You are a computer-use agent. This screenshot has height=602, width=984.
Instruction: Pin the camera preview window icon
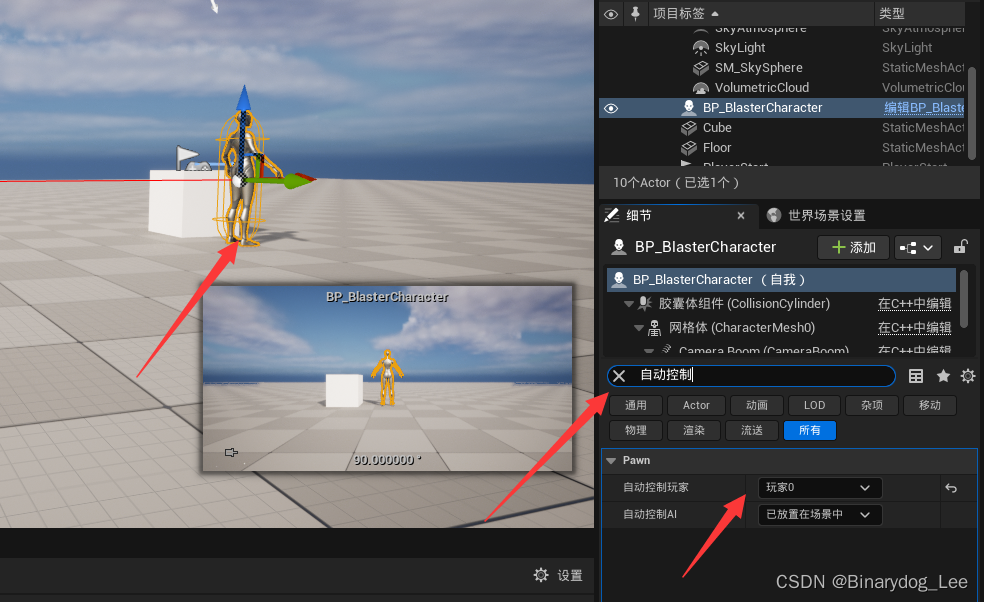coord(232,453)
